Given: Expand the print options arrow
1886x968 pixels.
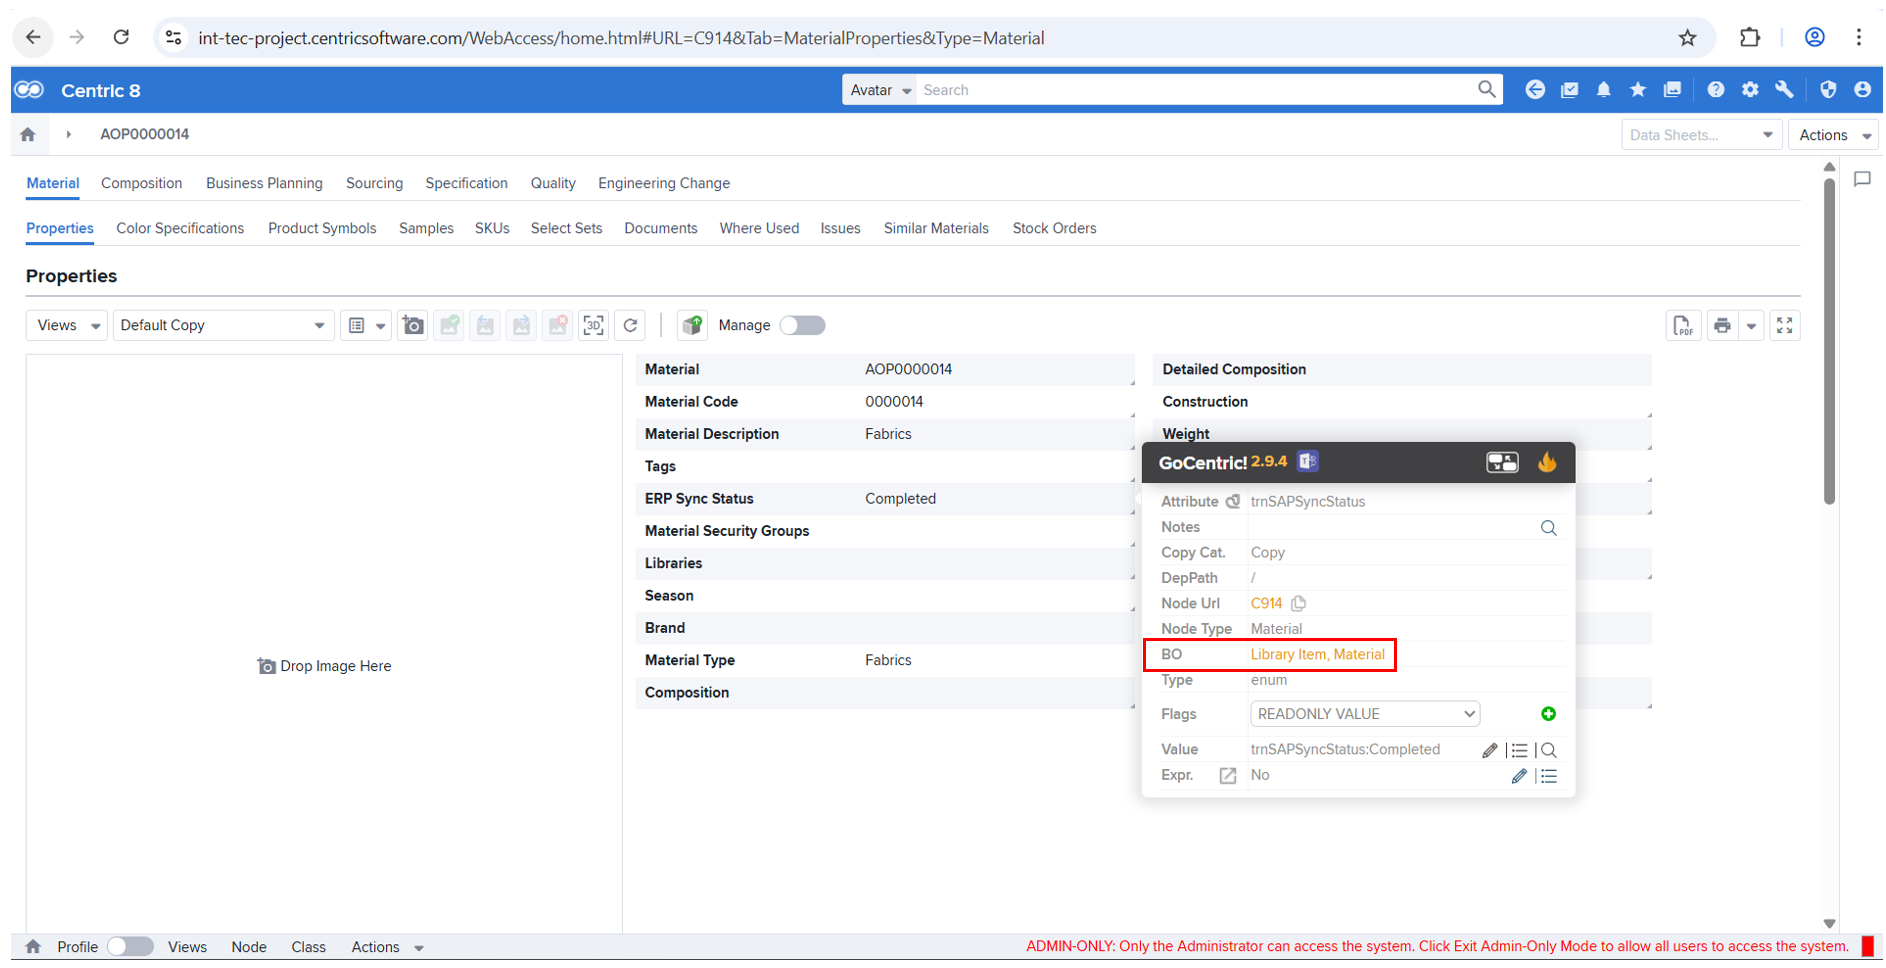Looking at the screenshot, I should coord(1751,326).
